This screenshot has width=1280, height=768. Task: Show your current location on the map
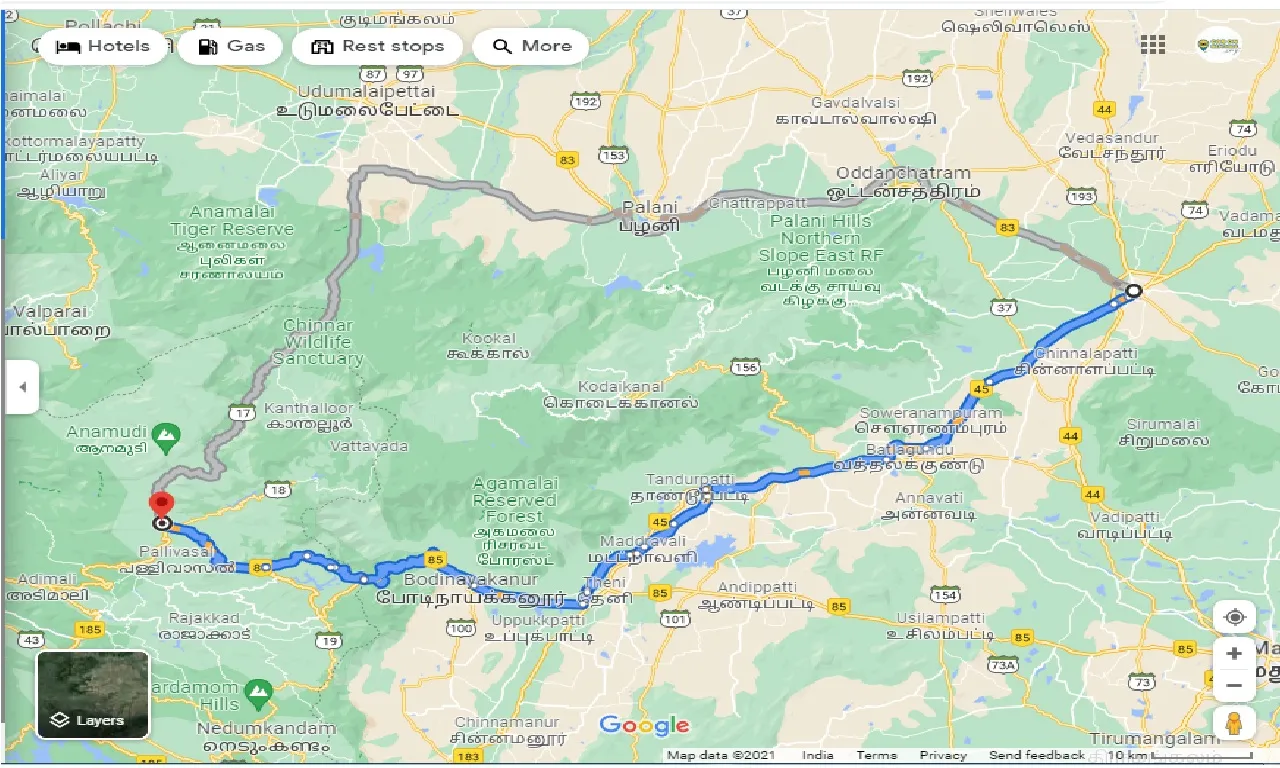point(1234,617)
